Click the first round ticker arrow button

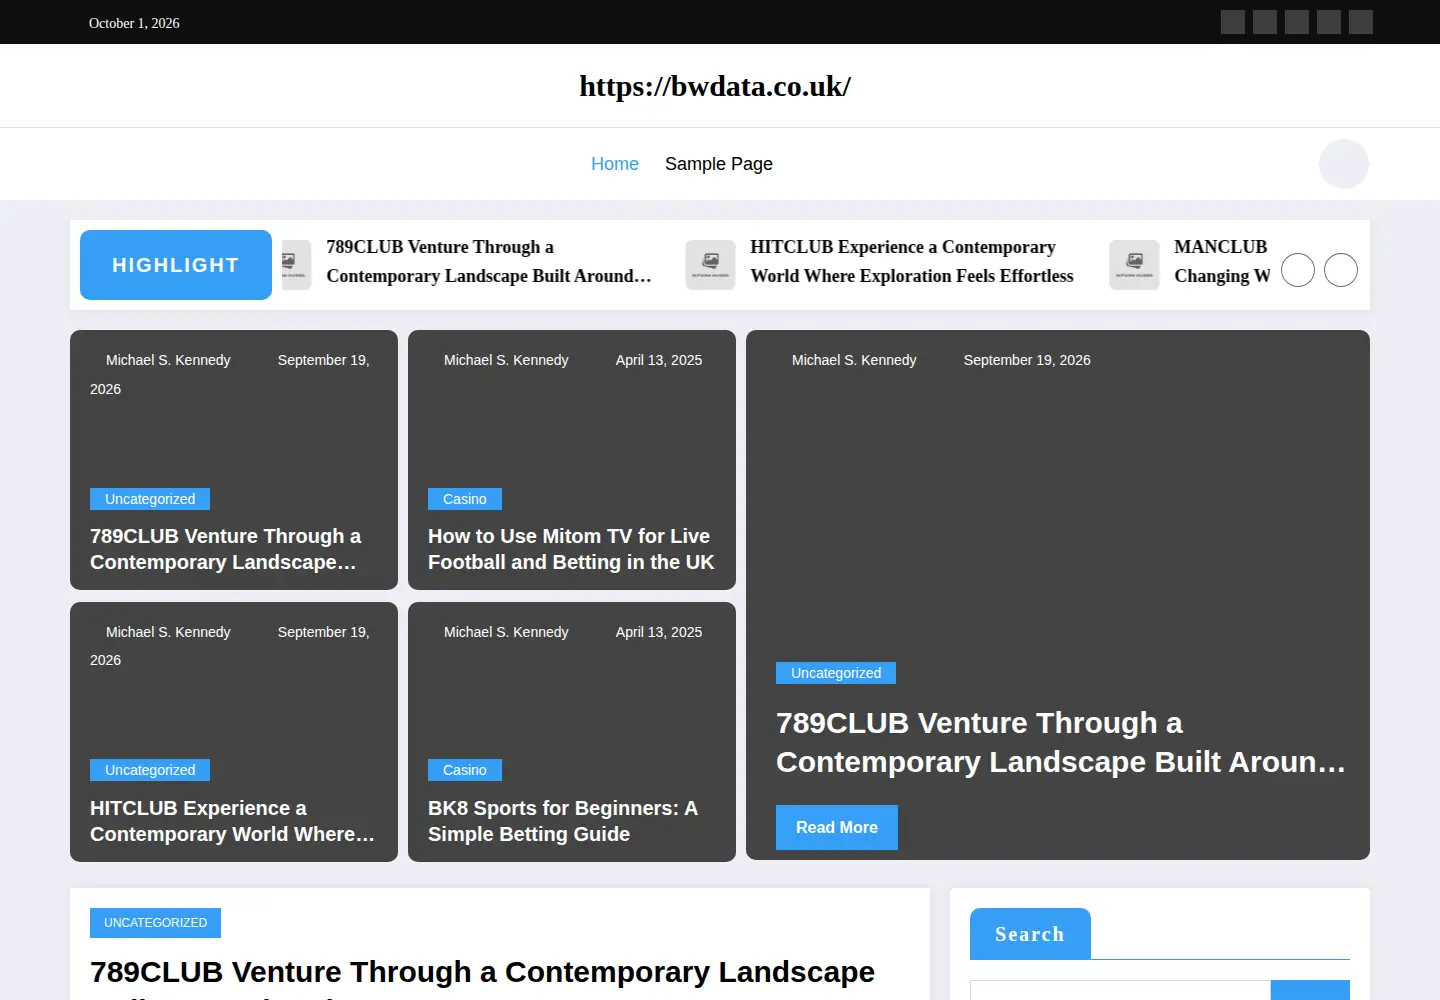click(x=1298, y=270)
